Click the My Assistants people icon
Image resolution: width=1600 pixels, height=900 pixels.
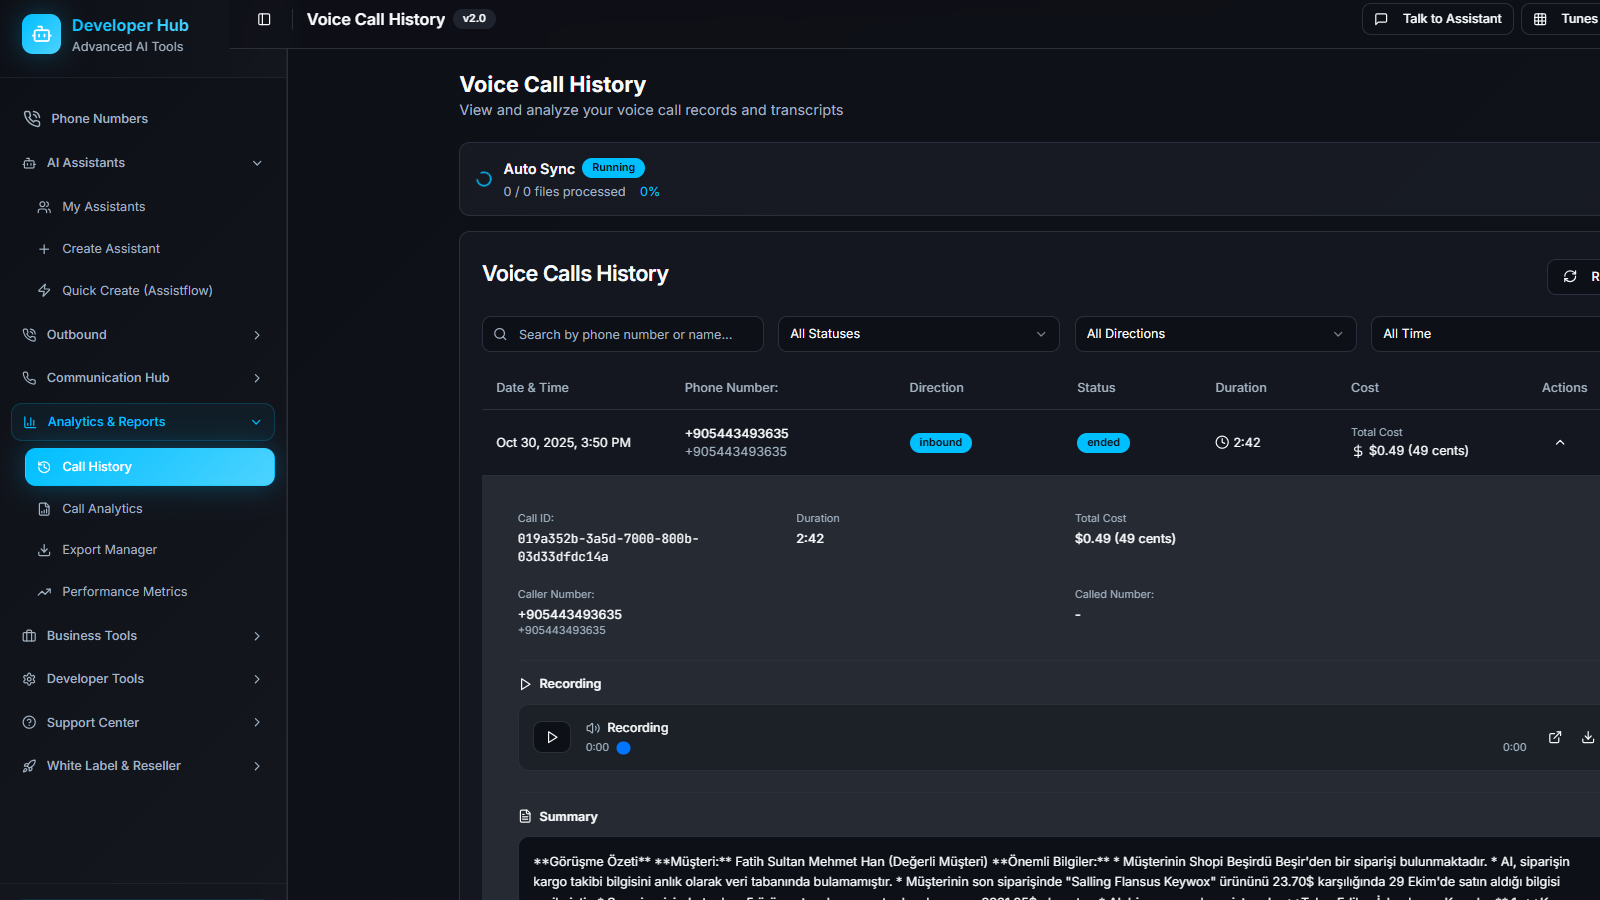pyautogui.click(x=44, y=207)
